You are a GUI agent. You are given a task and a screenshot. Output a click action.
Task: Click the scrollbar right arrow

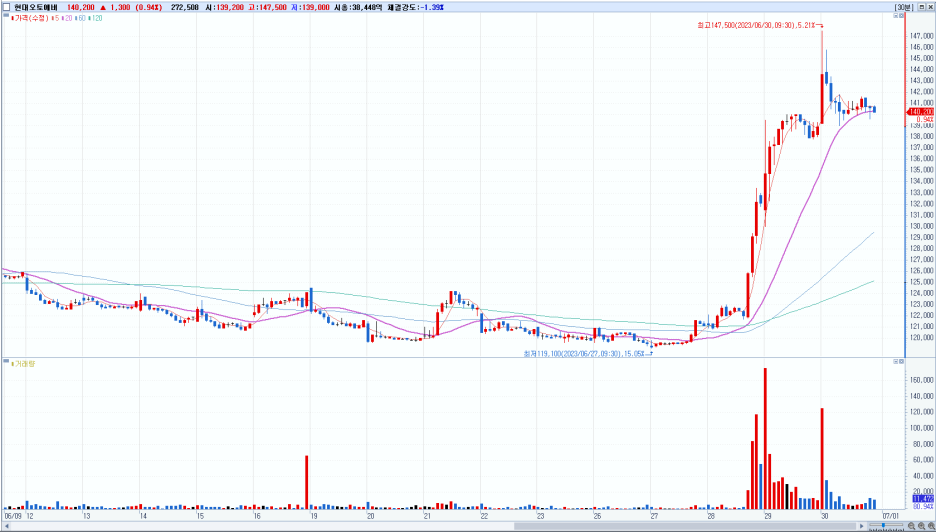click(x=862, y=526)
